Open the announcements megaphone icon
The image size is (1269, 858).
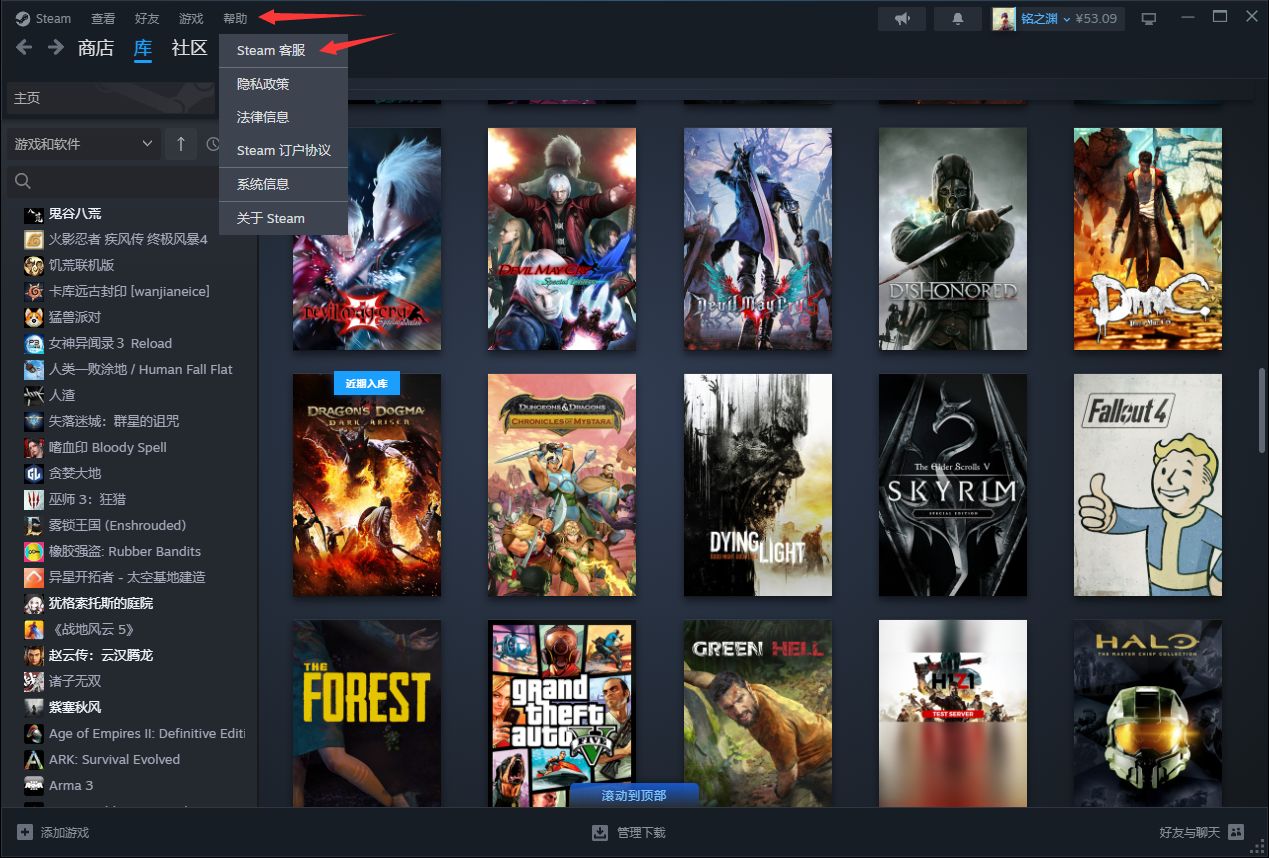(x=902, y=18)
